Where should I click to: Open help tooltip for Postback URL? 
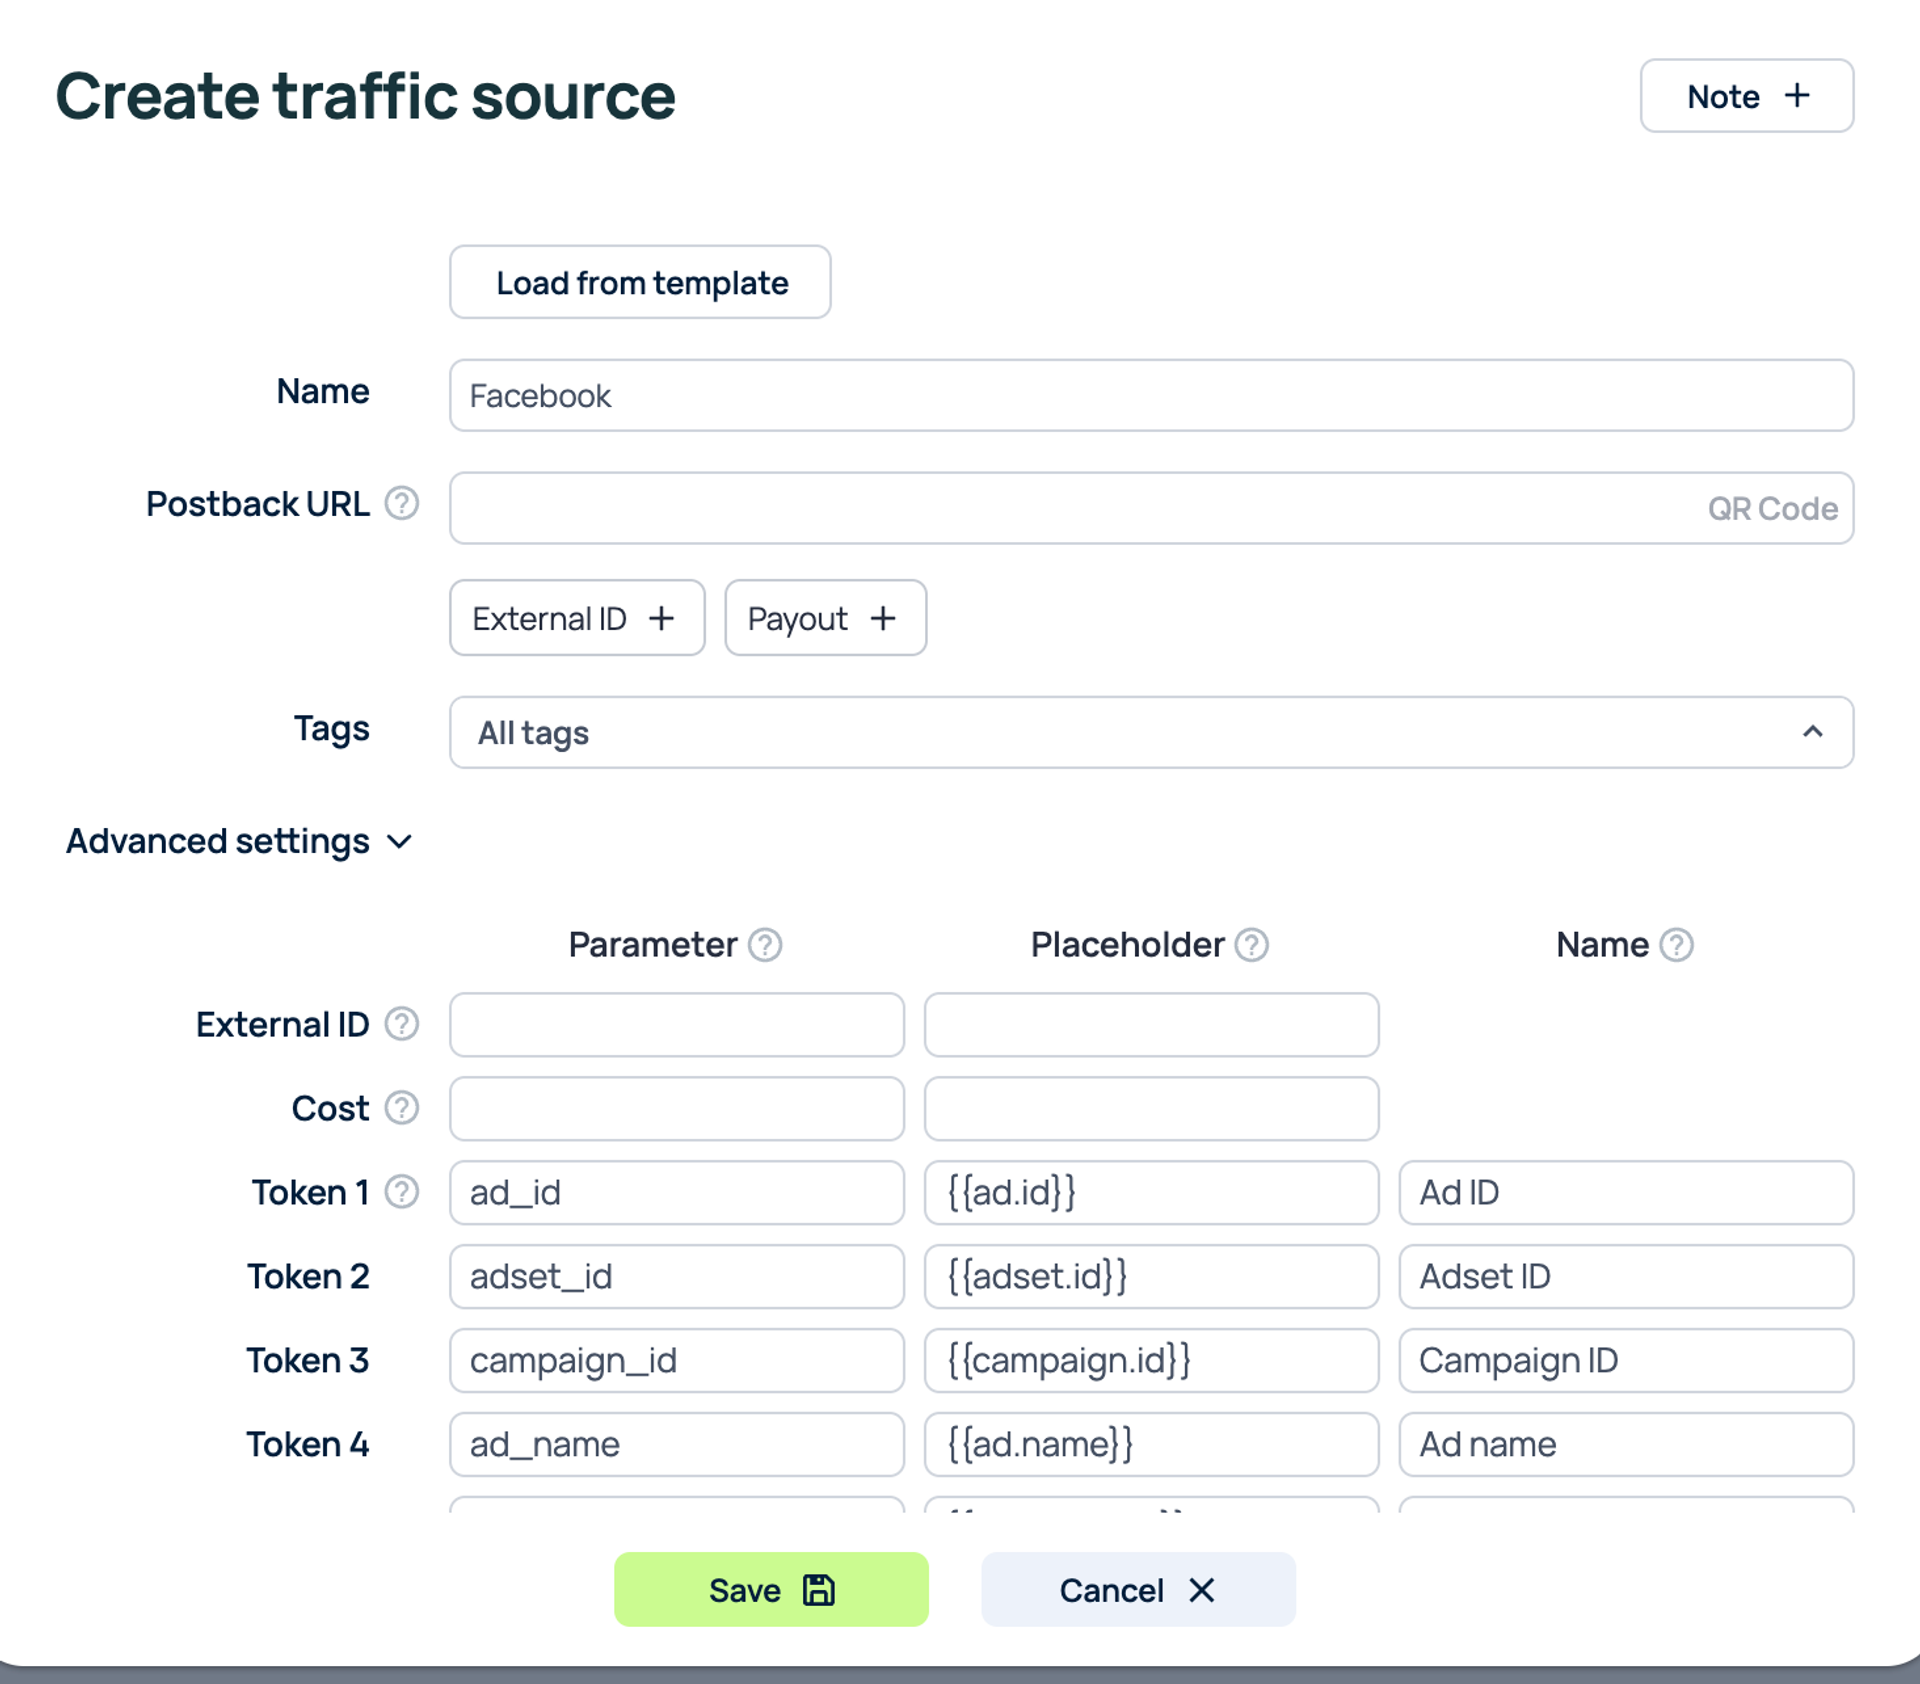[402, 503]
